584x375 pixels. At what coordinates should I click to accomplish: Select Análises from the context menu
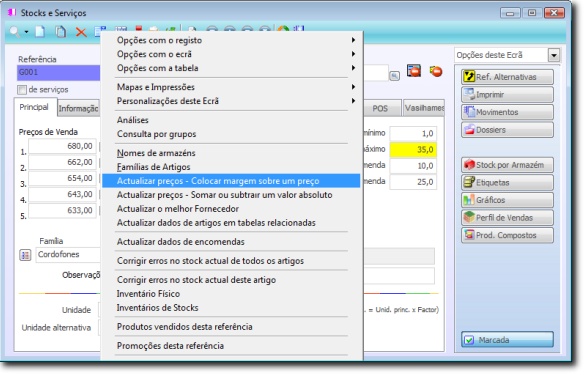tap(231, 120)
